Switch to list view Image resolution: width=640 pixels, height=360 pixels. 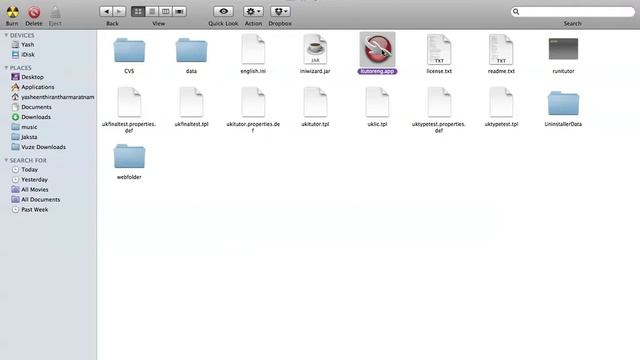click(152, 11)
